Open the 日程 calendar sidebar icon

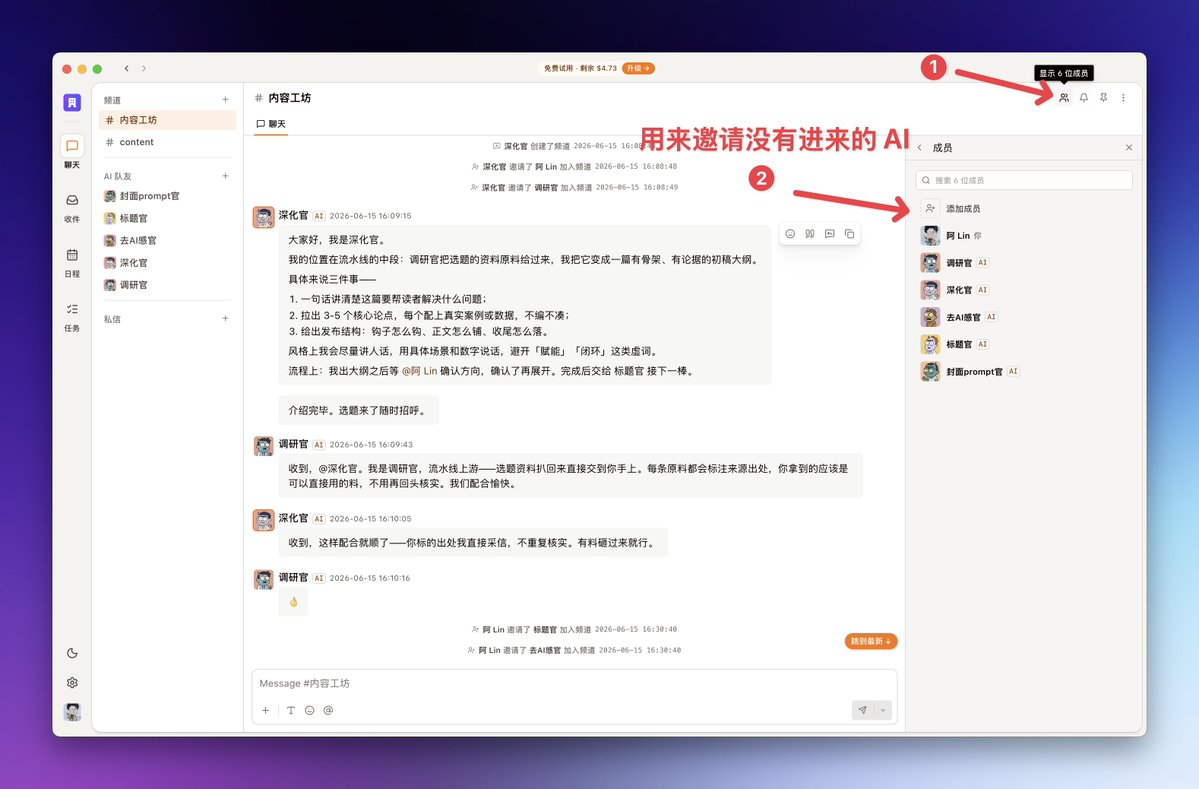72,261
